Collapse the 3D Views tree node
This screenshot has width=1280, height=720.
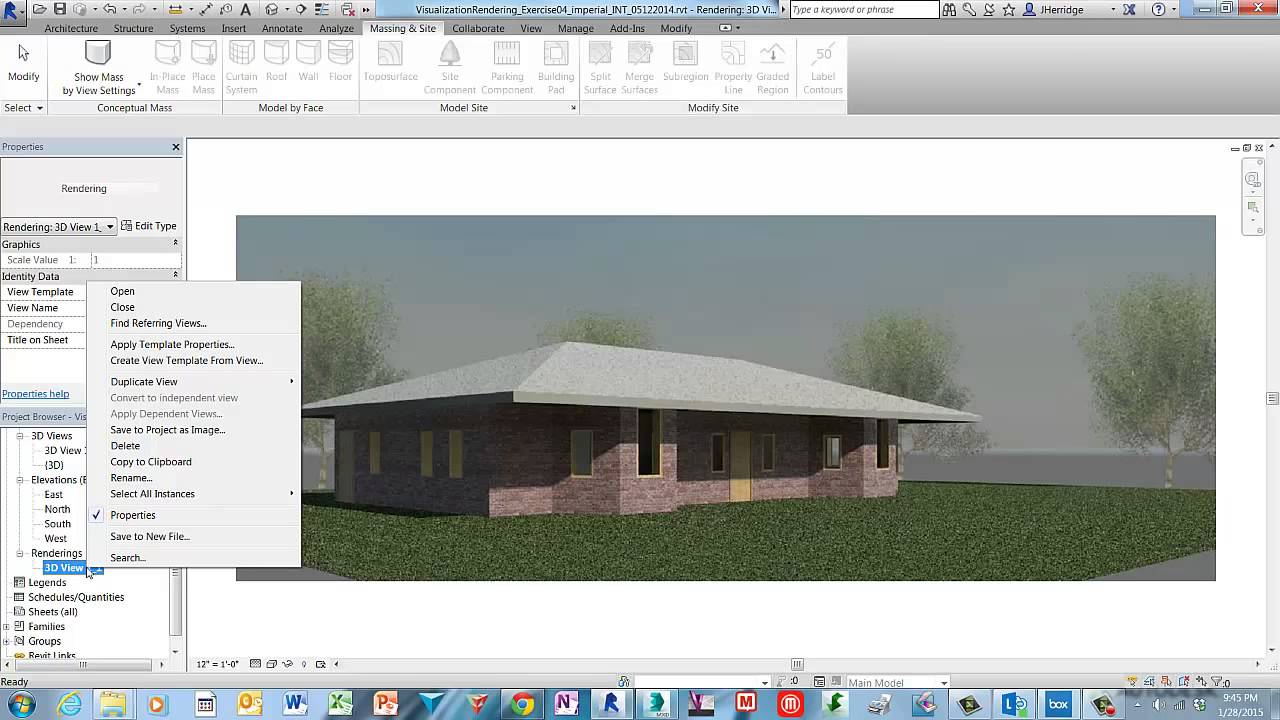click(20, 436)
